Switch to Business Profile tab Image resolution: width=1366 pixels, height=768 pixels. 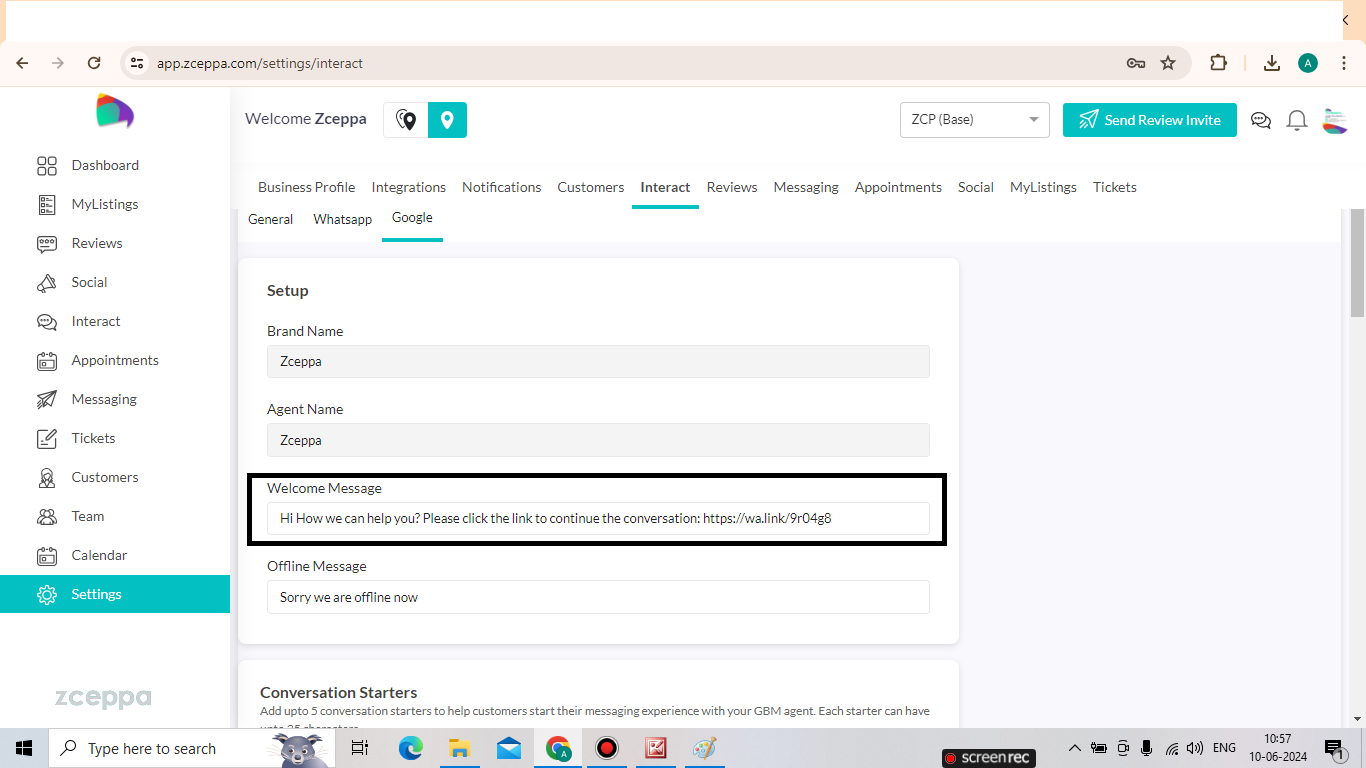click(306, 187)
